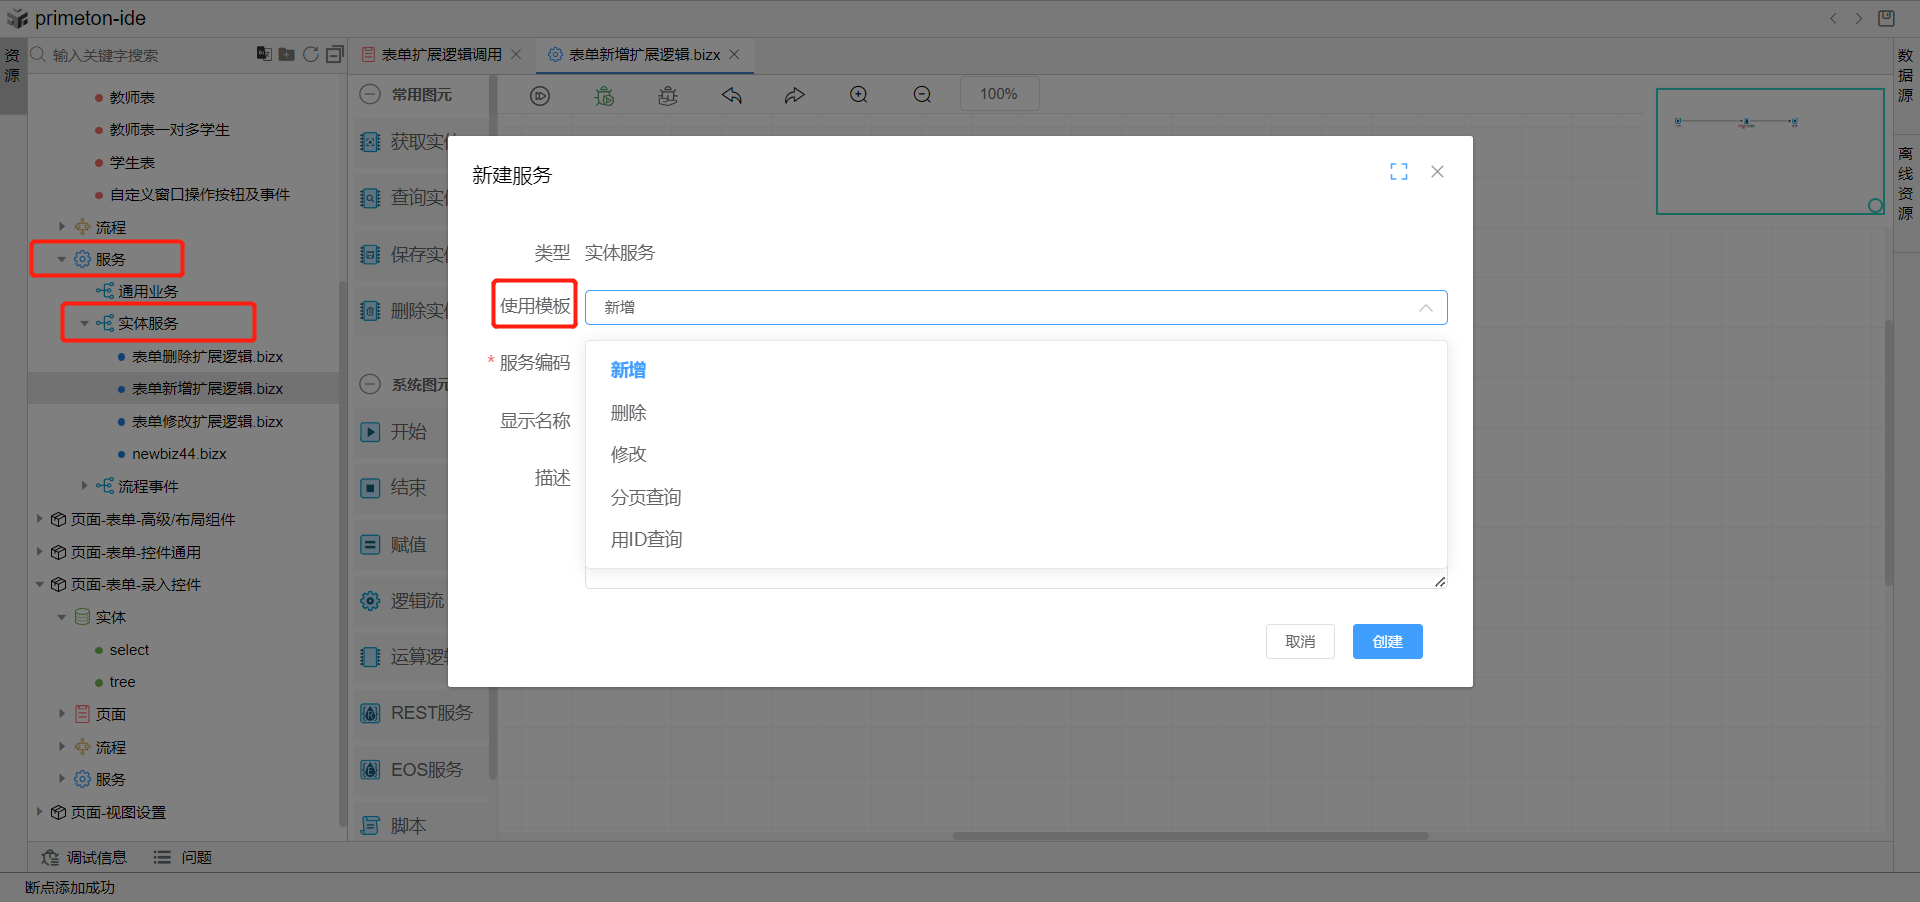Image resolution: width=1920 pixels, height=902 pixels.
Task: Click the canvas horizontal scrollbar
Action: click(x=1190, y=836)
